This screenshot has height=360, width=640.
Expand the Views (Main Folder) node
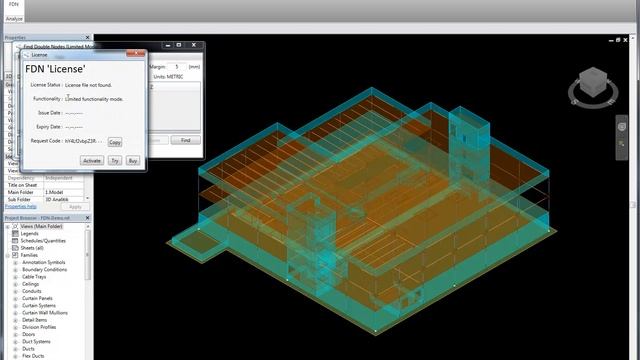(7, 227)
